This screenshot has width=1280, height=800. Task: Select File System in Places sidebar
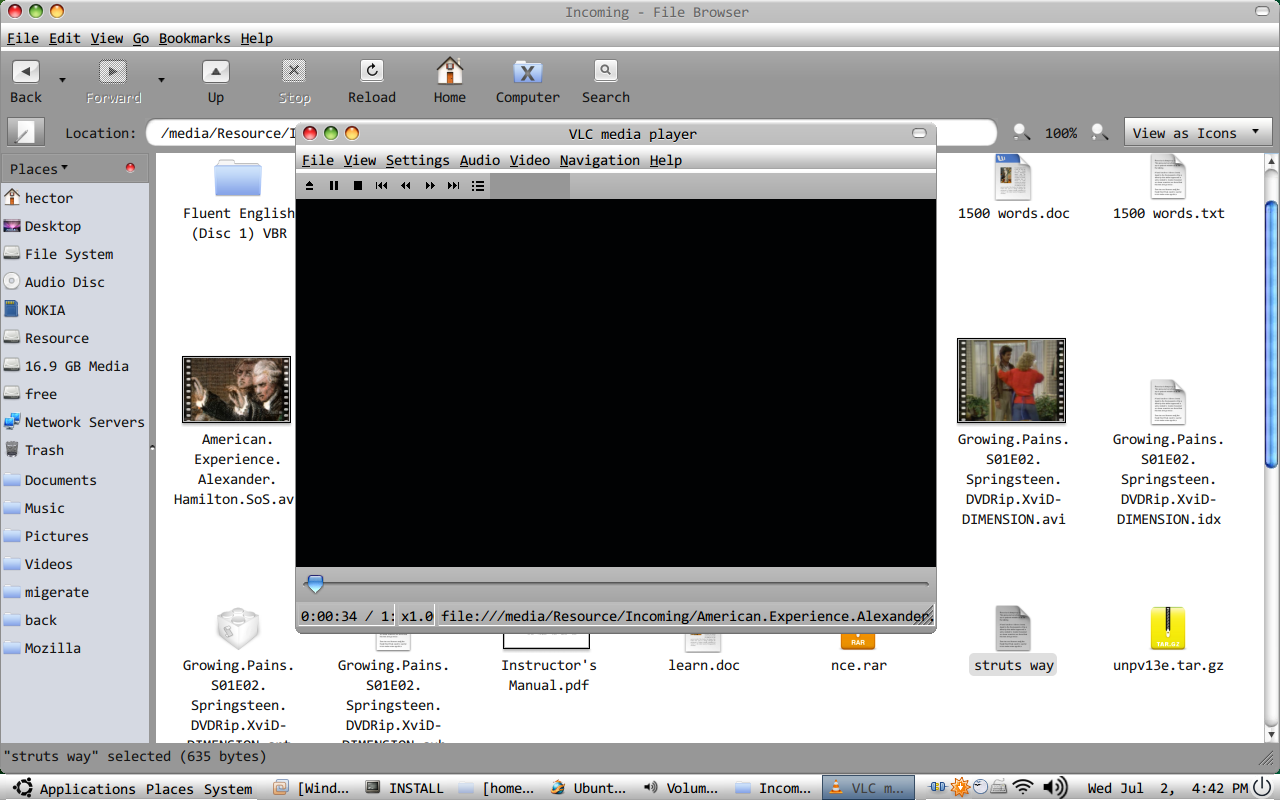pyautogui.click(x=75, y=254)
